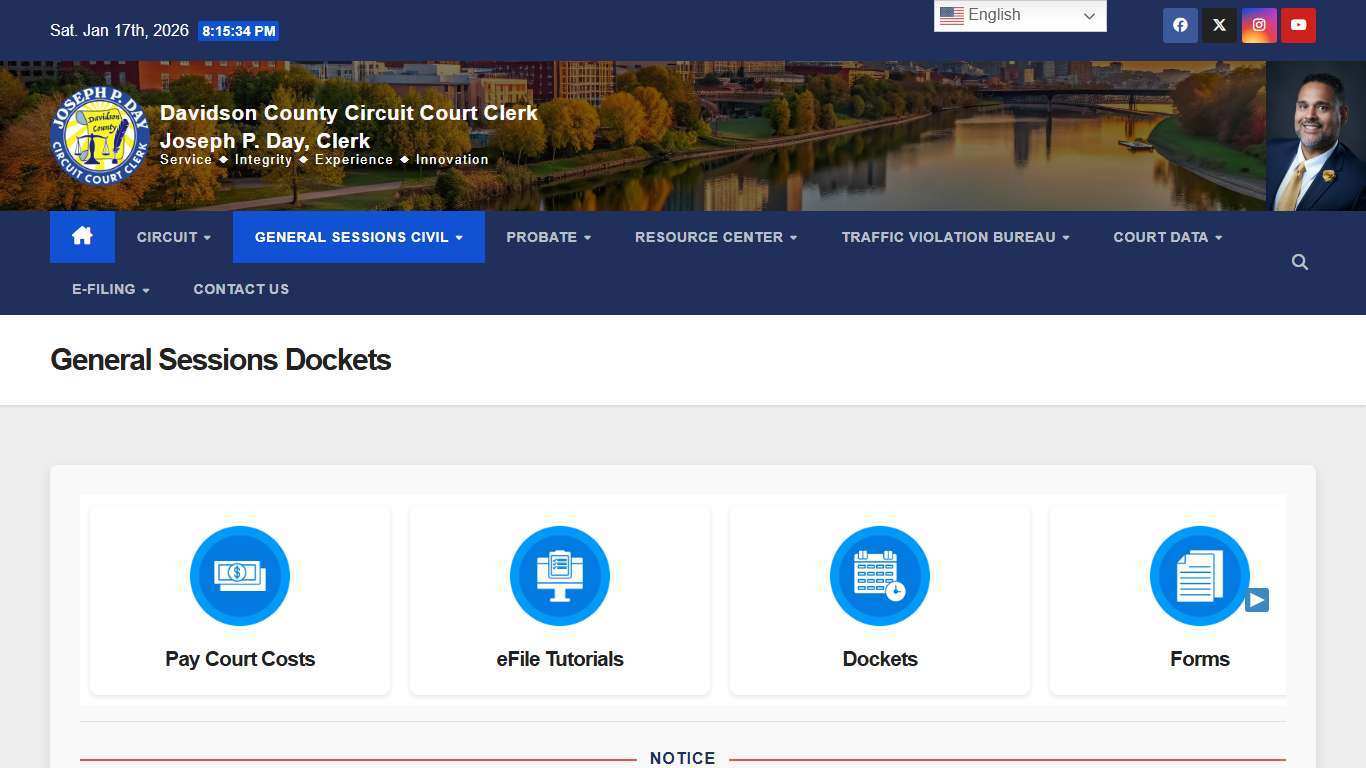Open the X (Twitter) icon

pyautogui.click(x=1219, y=25)
